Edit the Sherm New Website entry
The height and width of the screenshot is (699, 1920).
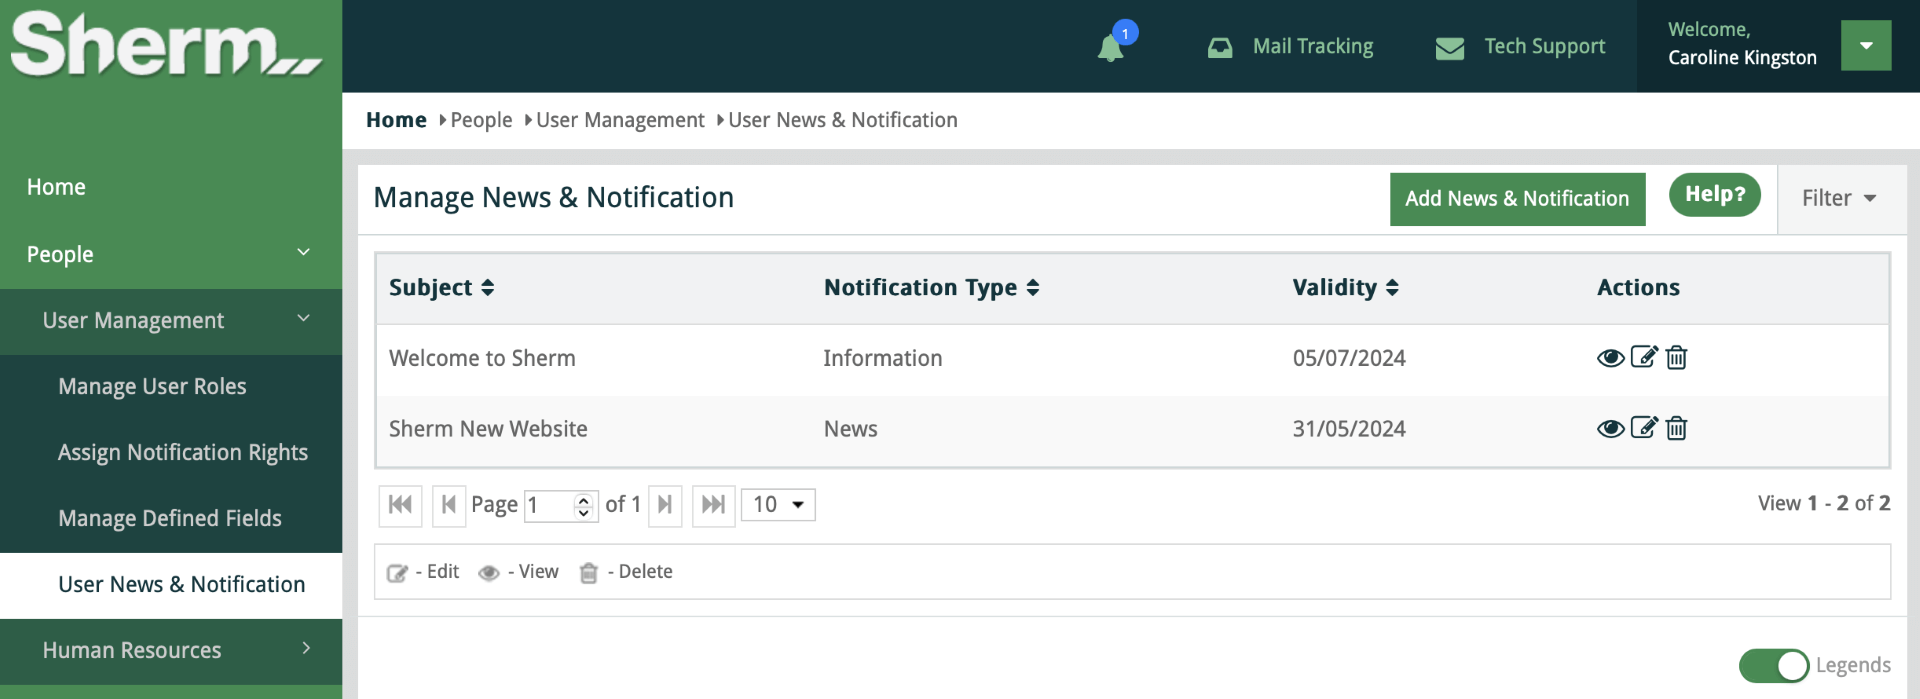click(x=1643, y=428)
